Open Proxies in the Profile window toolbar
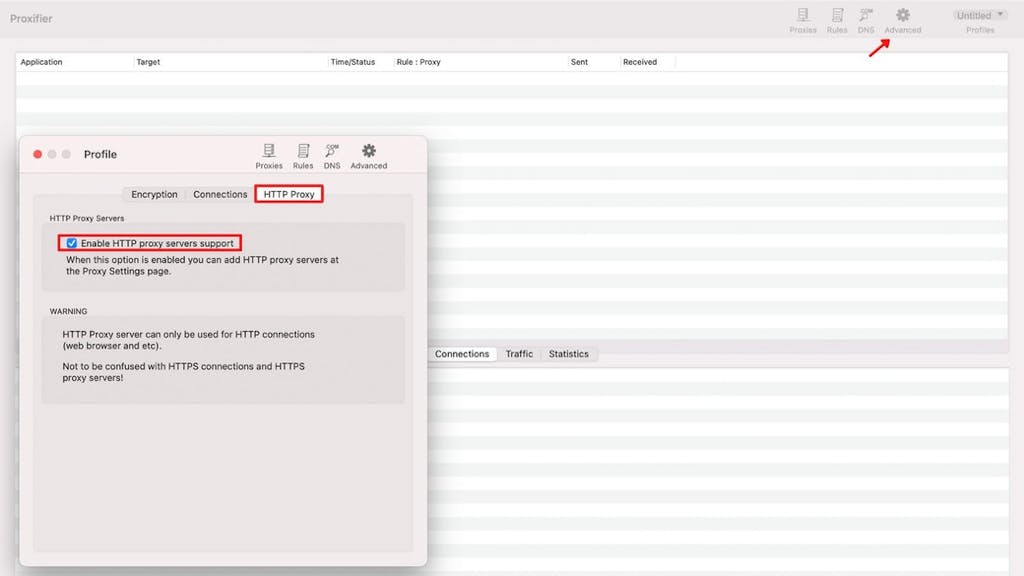The height and width of the screenshot is (576, 1024). pyautogui.click(x=268, y=156)
